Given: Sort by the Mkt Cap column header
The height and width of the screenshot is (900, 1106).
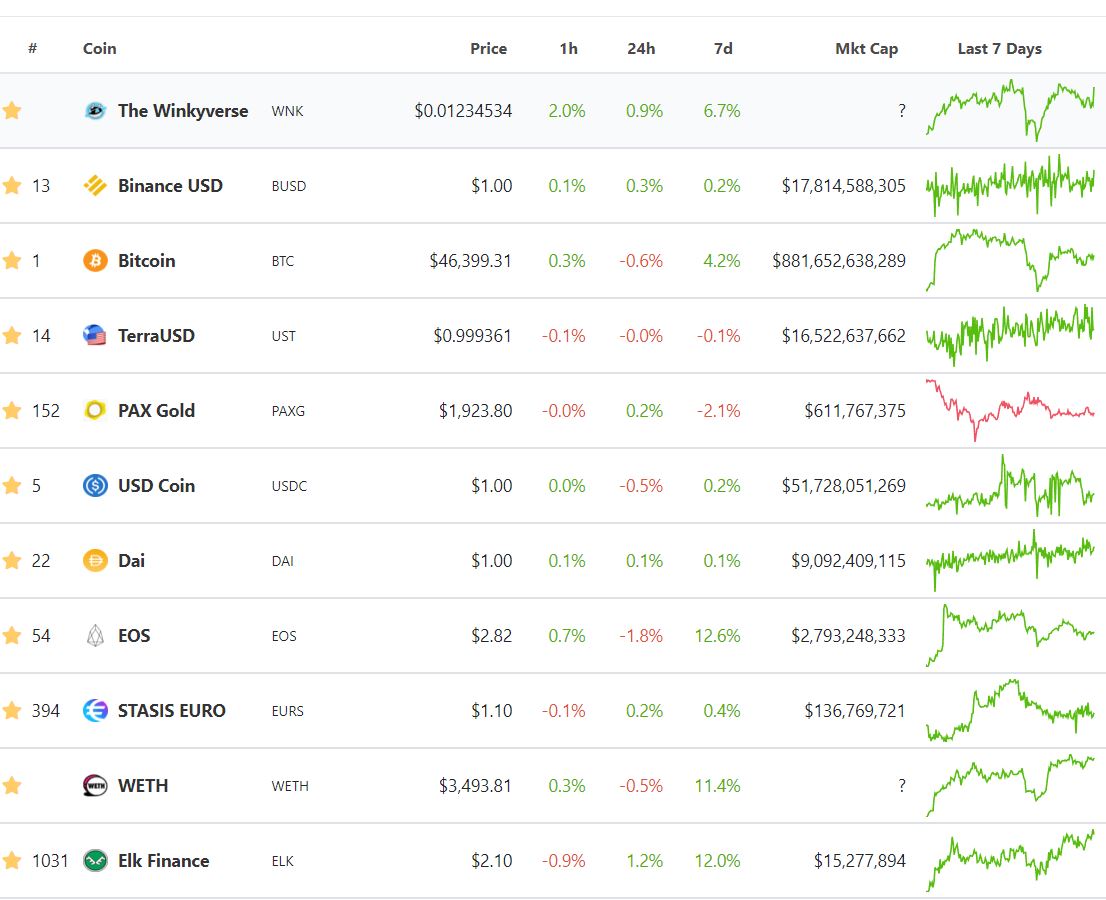Looking at the screenshot, I should (x=866, y=49).
